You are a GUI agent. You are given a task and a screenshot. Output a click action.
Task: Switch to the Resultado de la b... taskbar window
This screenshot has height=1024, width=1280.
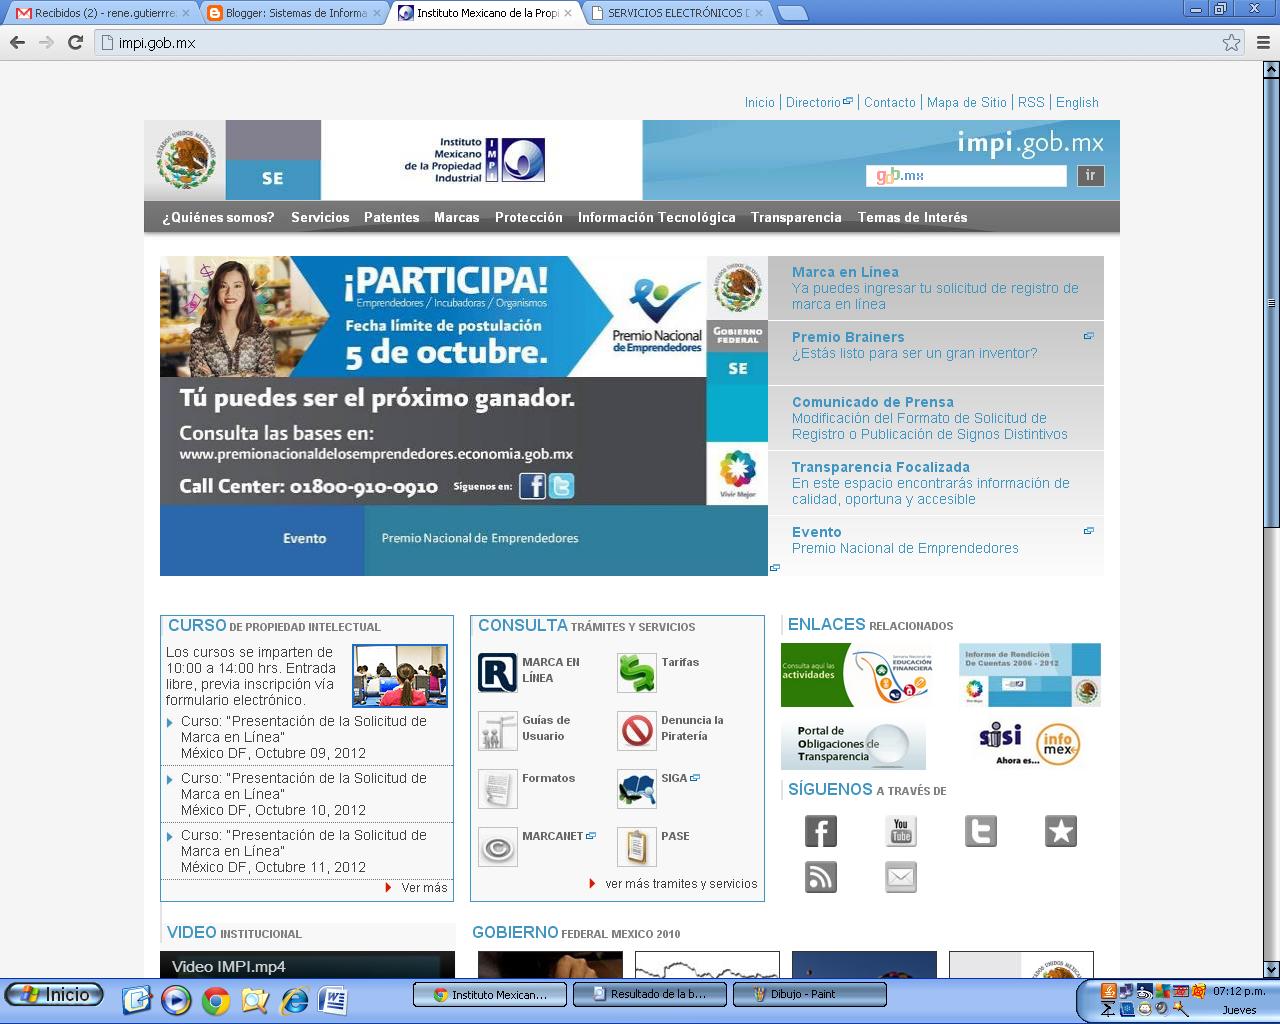coord(650,995)
